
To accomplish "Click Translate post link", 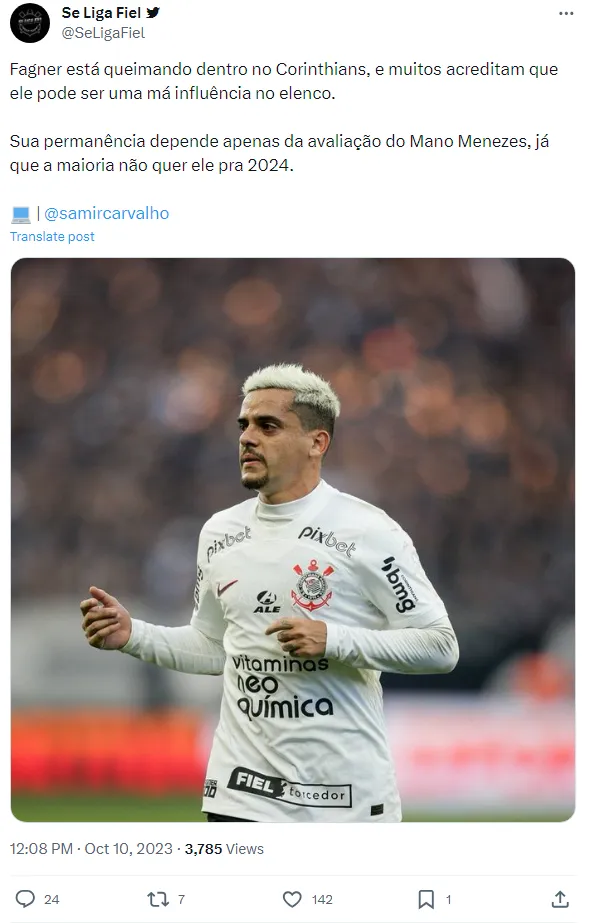I will (x=52, y=237).
